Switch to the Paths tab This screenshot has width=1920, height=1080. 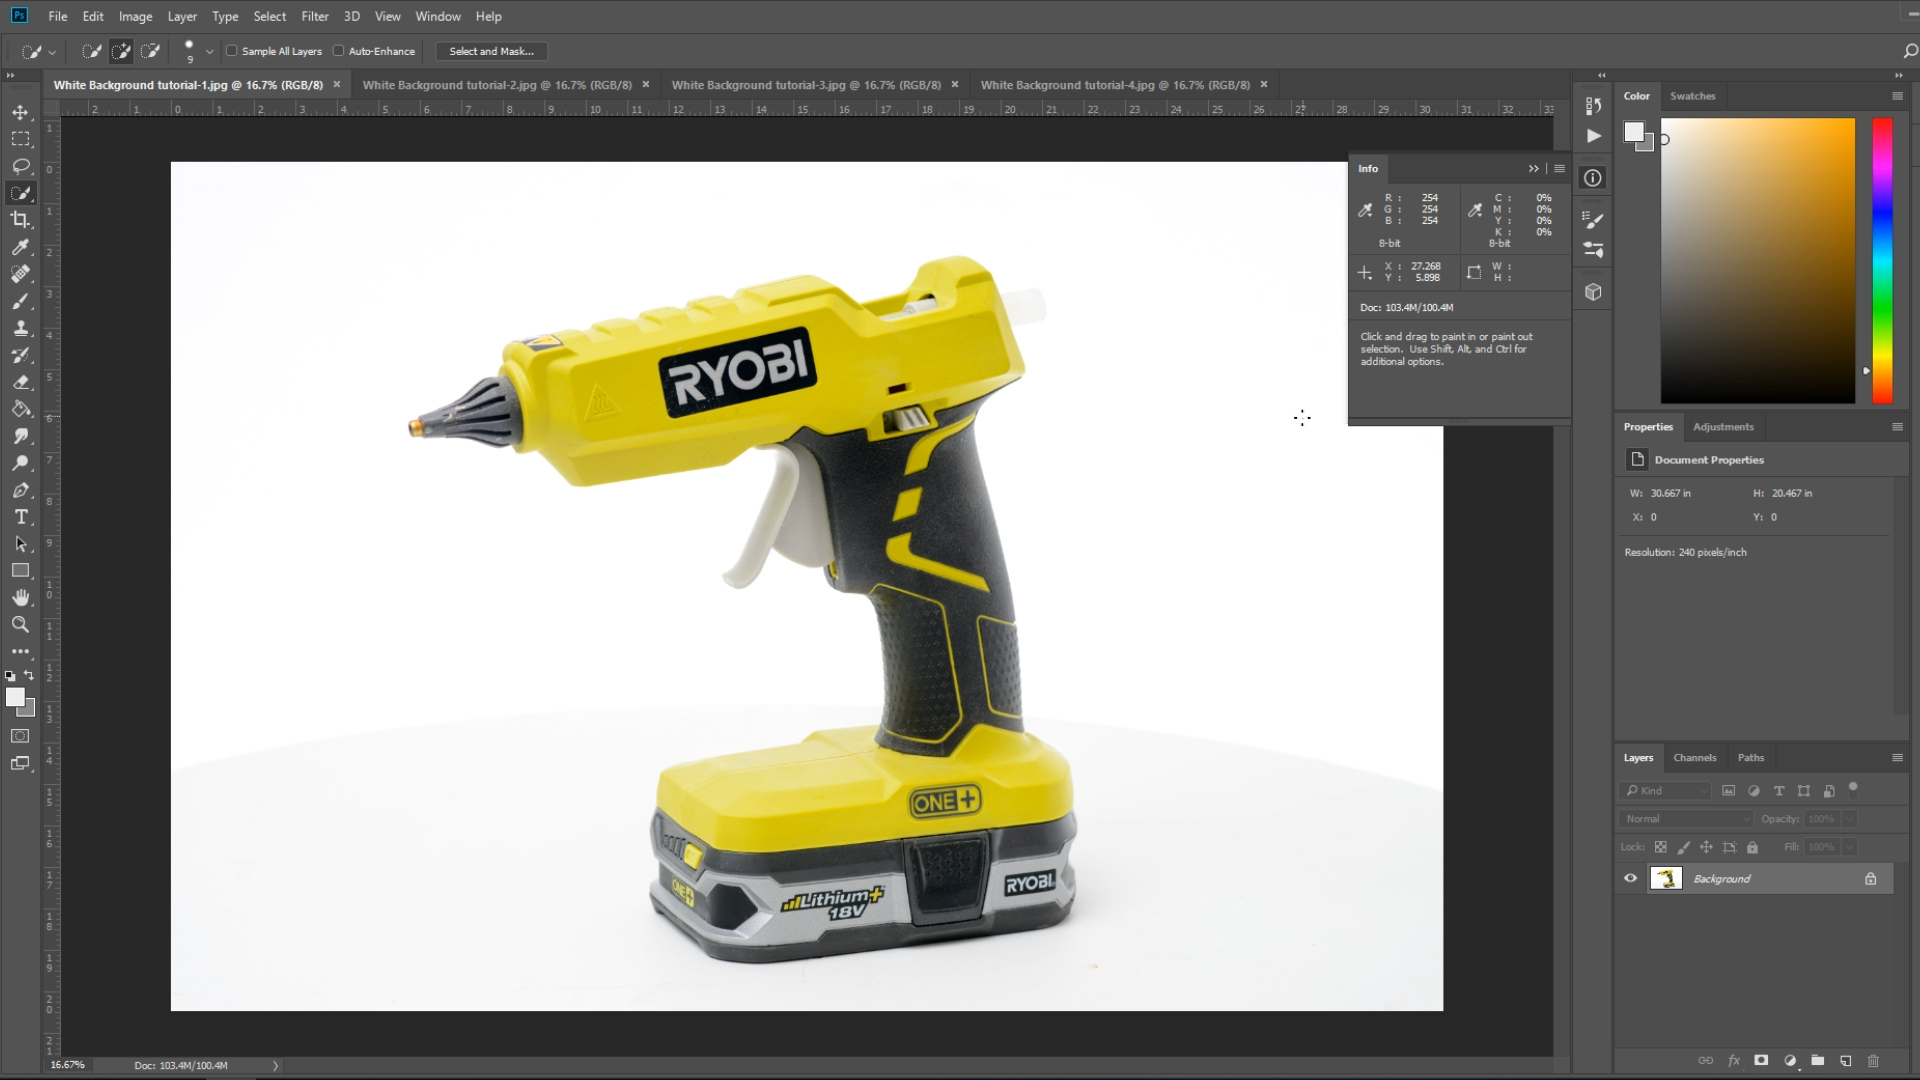pos(1750,758)
